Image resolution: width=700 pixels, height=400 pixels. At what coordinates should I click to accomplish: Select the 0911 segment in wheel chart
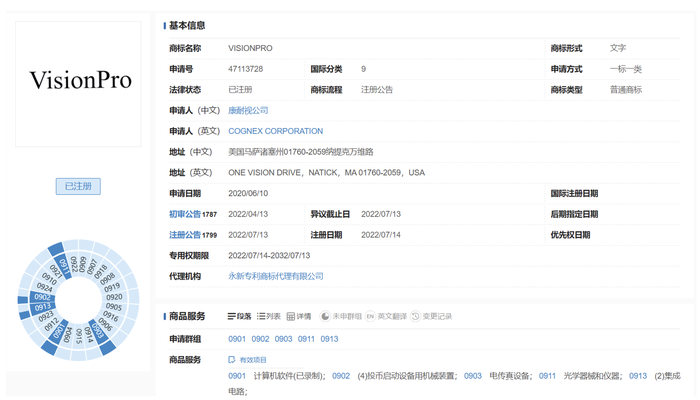(x=64, y=267)
